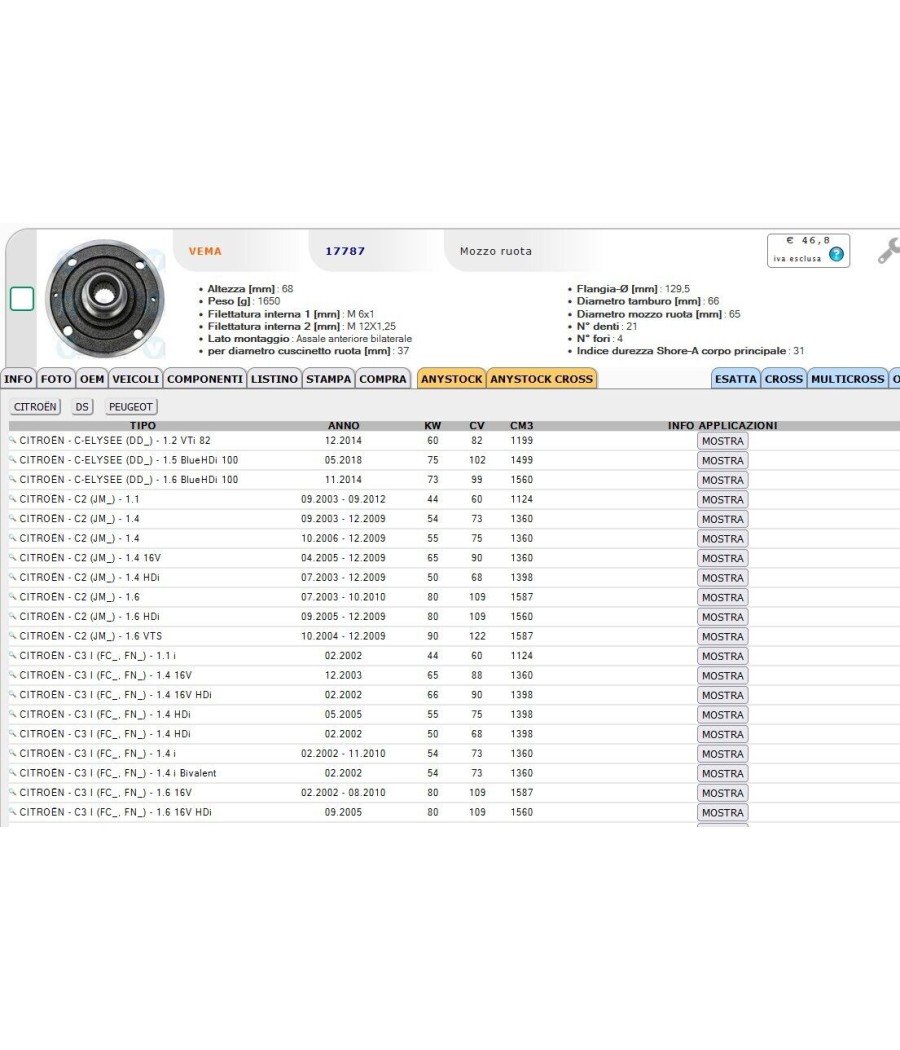Click part number 17787
Viewport: 900px width, 1050px height.
(345, 251)
